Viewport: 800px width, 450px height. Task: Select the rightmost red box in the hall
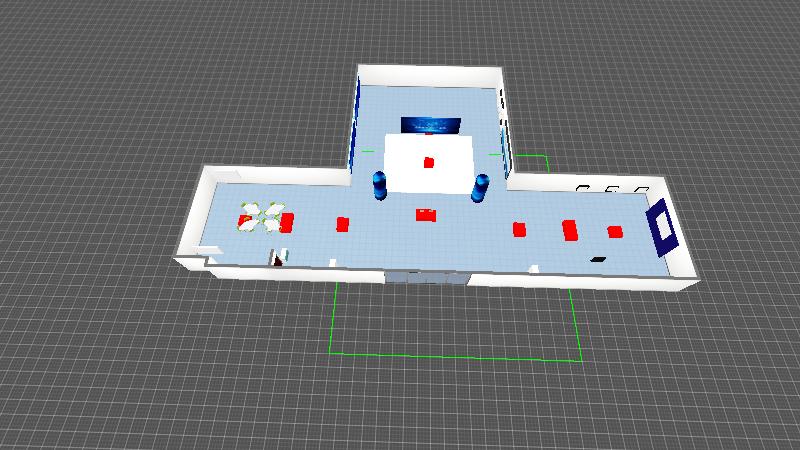(615, 232)
